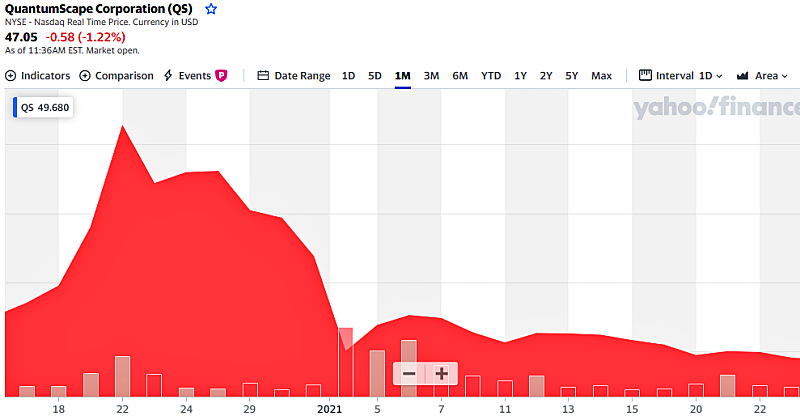This screenshot has height=419, width=800.
Task: Choose the YTD time range
Action: pos(491,76)
